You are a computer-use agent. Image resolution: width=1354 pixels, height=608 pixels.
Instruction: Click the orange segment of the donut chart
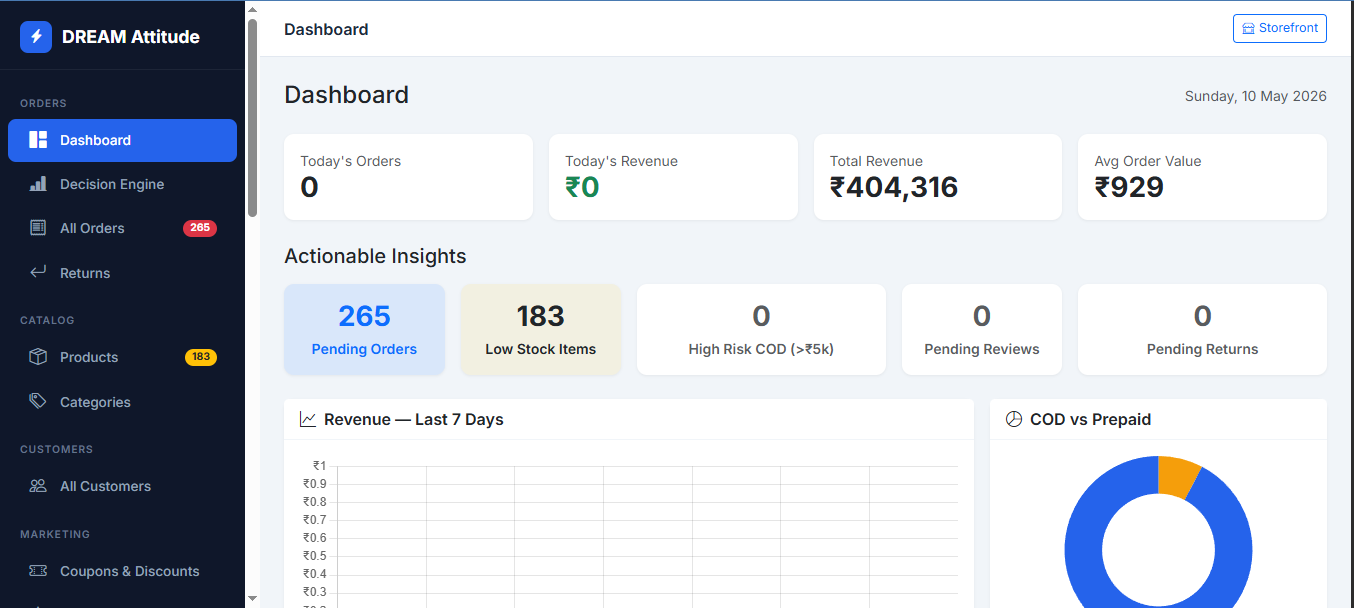(x=1177, y=475)
